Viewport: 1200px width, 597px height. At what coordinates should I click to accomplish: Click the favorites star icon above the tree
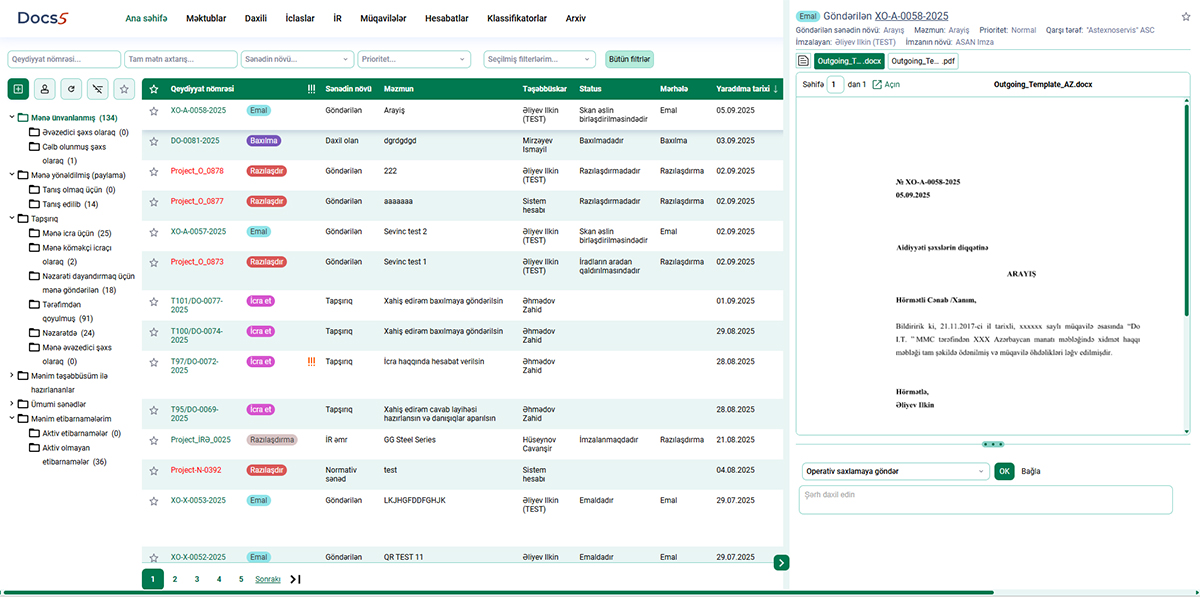124,89
